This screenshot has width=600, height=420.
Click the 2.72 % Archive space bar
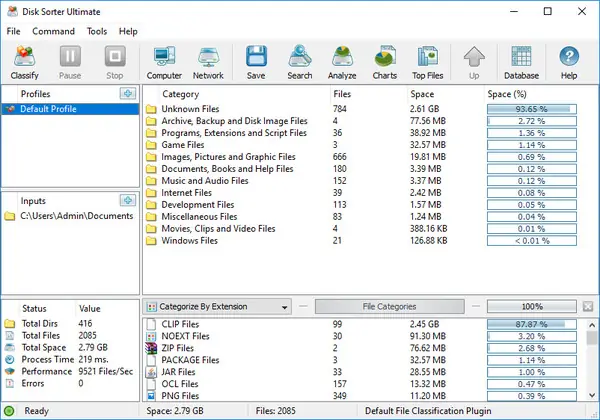(x=532, y=121)
